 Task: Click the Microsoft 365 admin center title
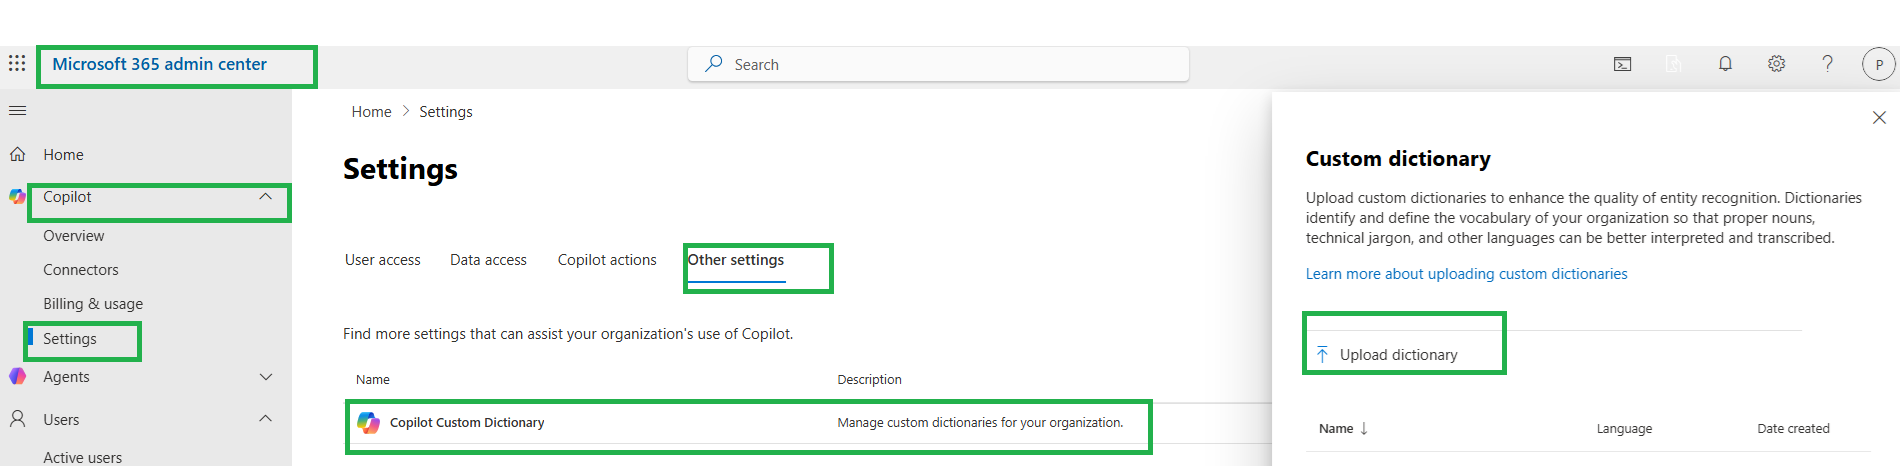click(x=159, y=64)
